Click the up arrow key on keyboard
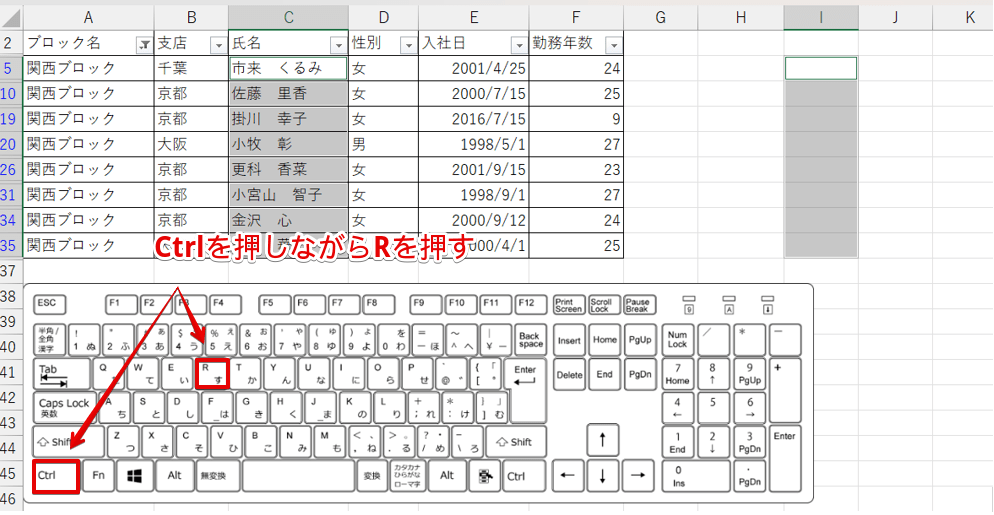This screenshot has width=994, height=515. (602, 440)
